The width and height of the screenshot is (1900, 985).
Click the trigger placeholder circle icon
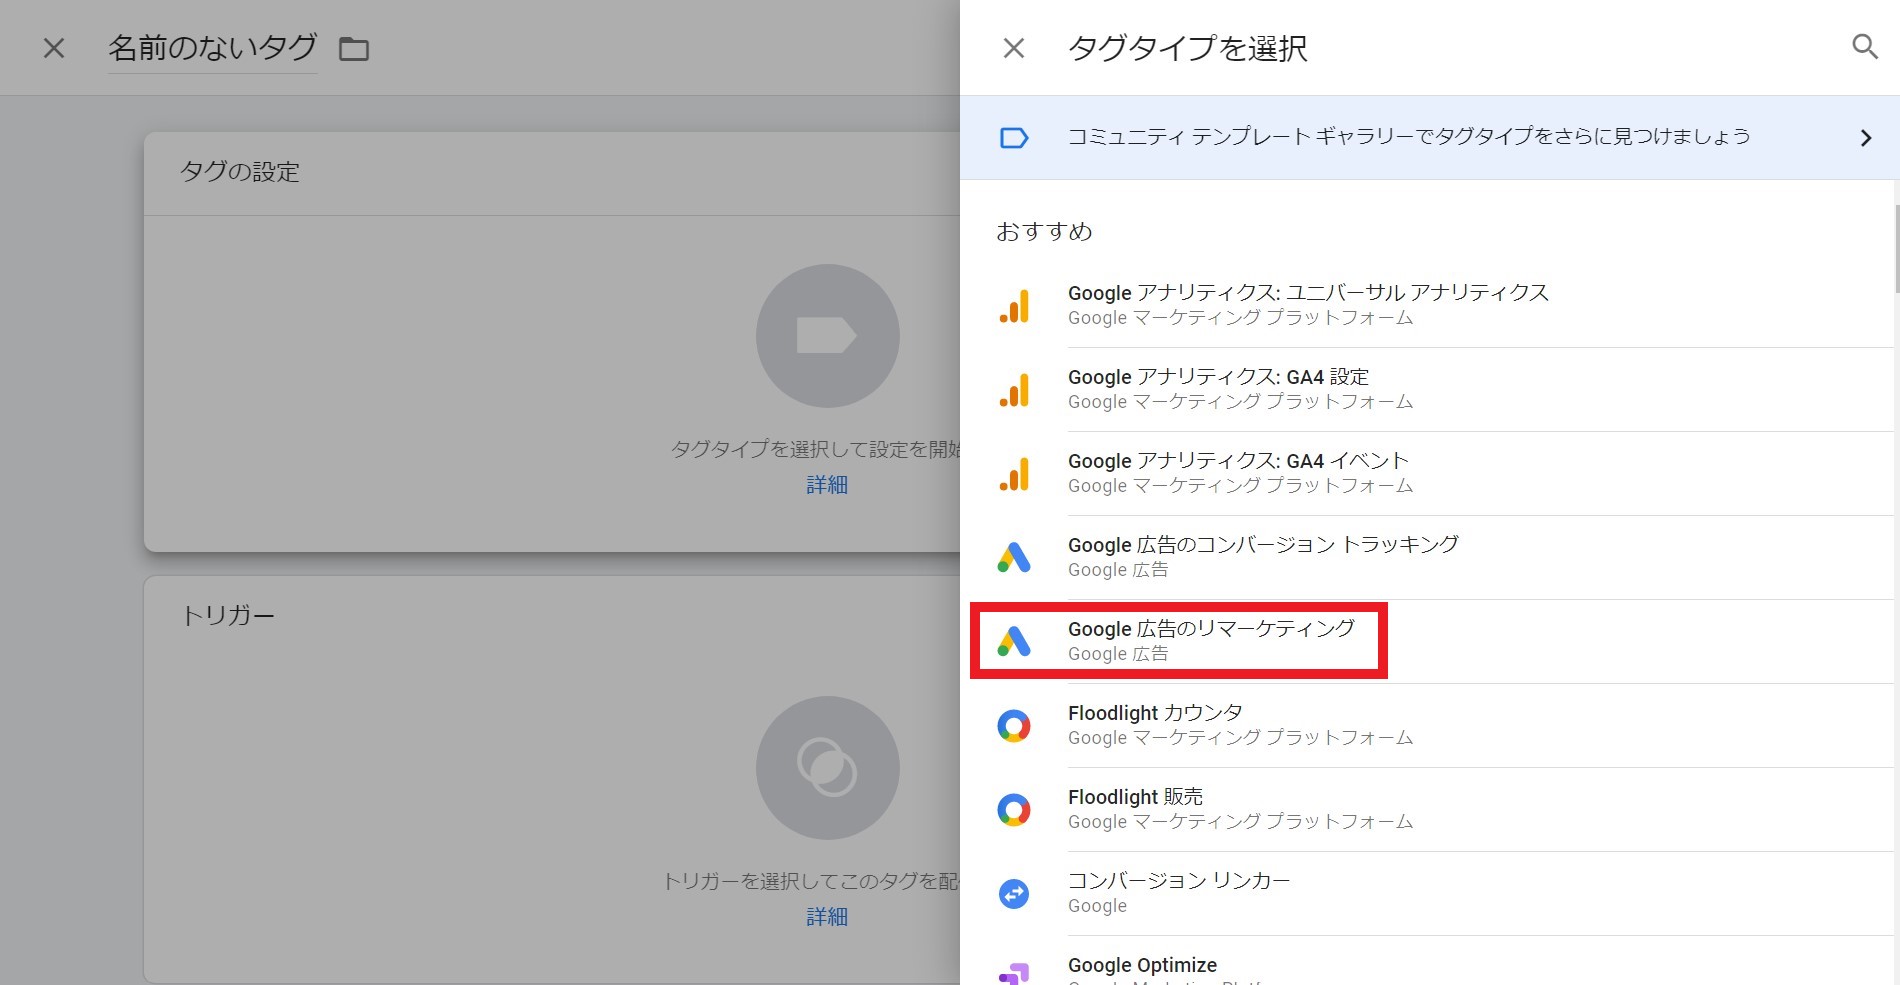tap(827, 768)
